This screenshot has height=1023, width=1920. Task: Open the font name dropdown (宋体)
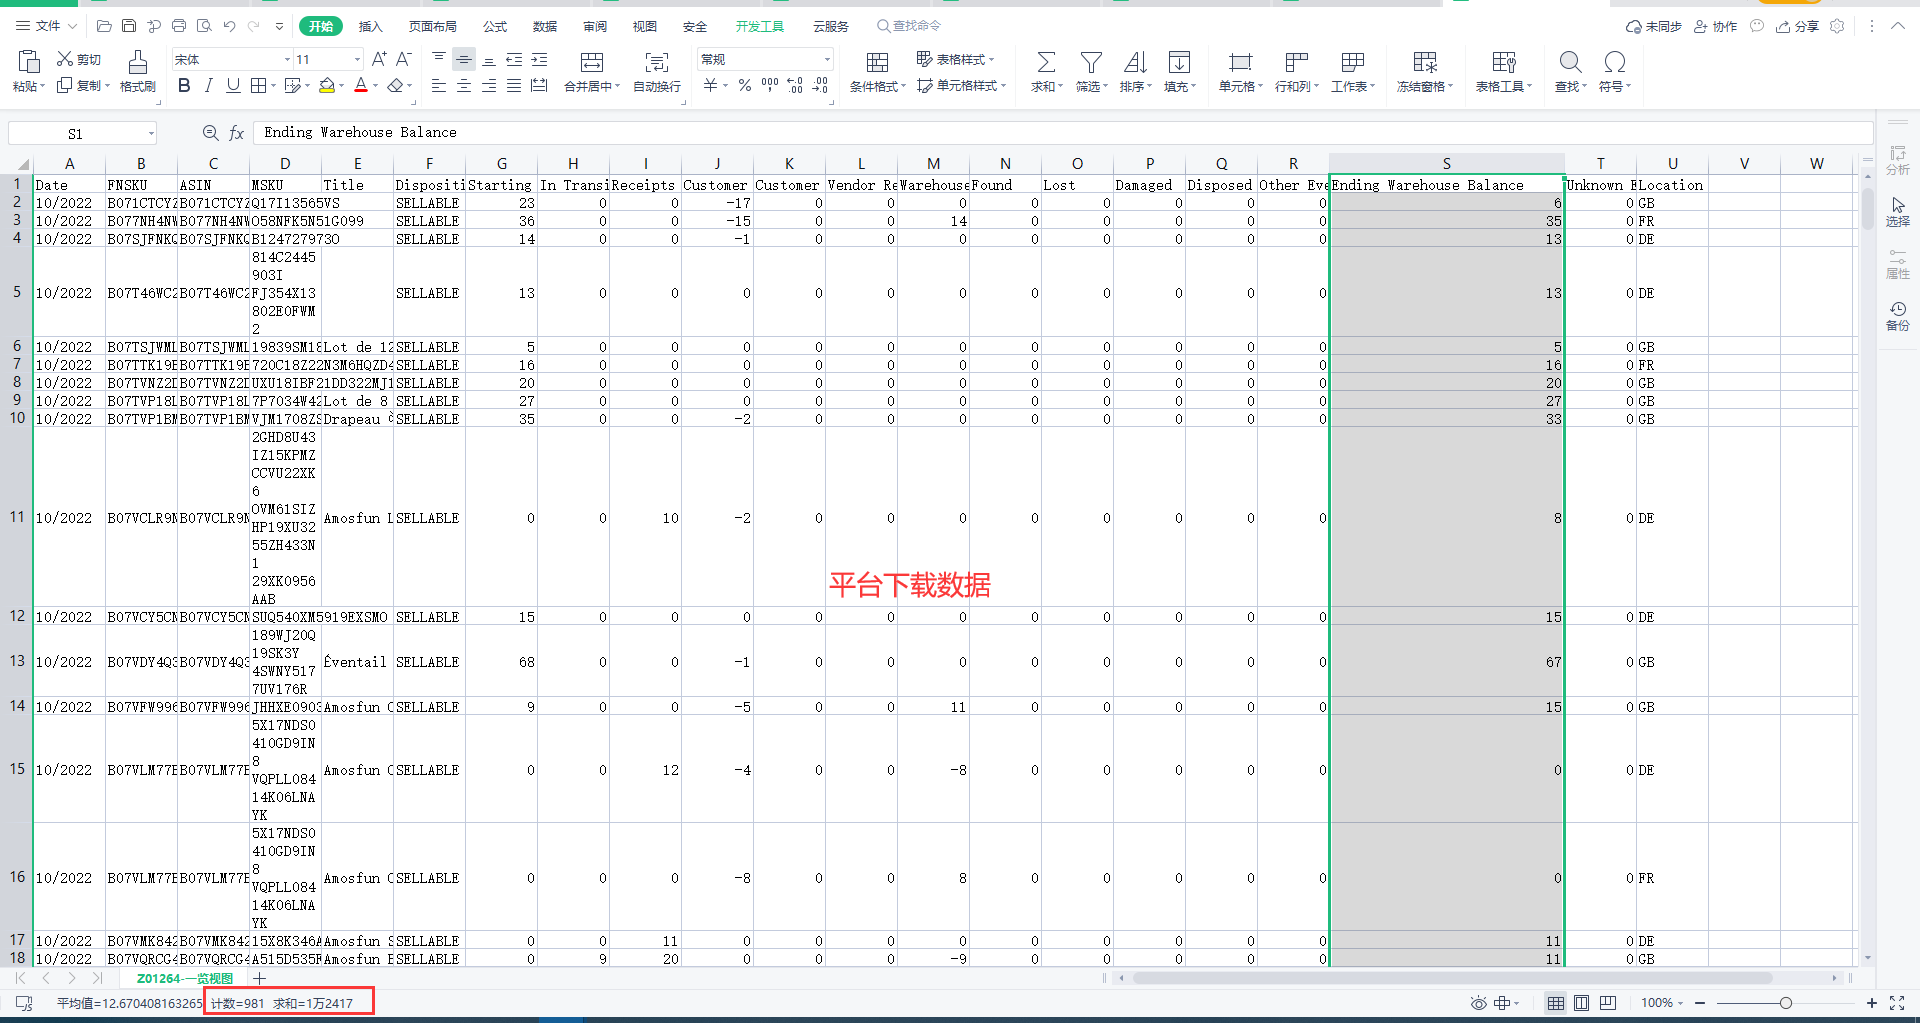[287, 60]
